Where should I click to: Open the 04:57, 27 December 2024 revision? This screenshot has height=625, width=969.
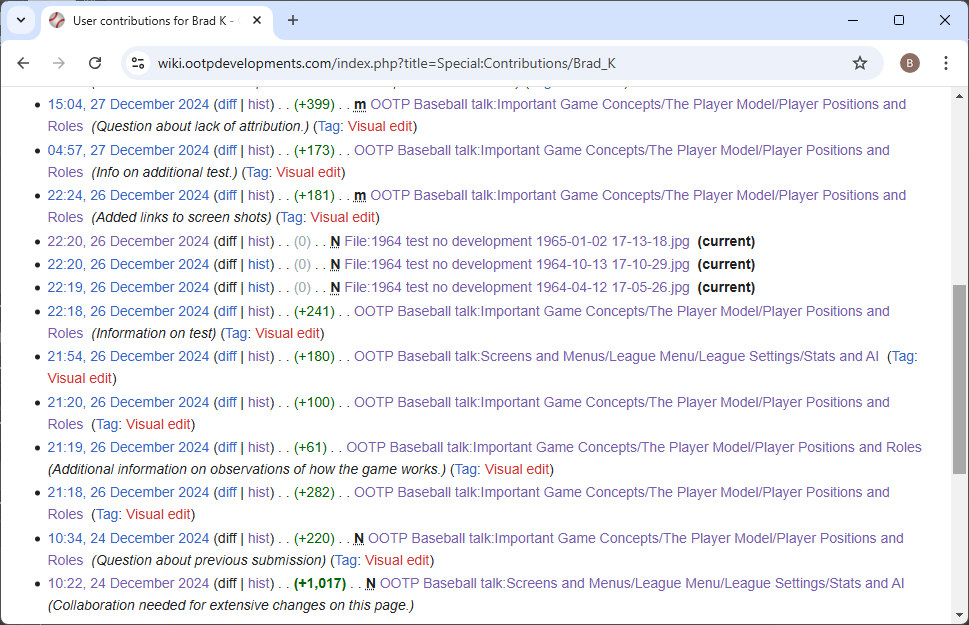click(128, 150)
